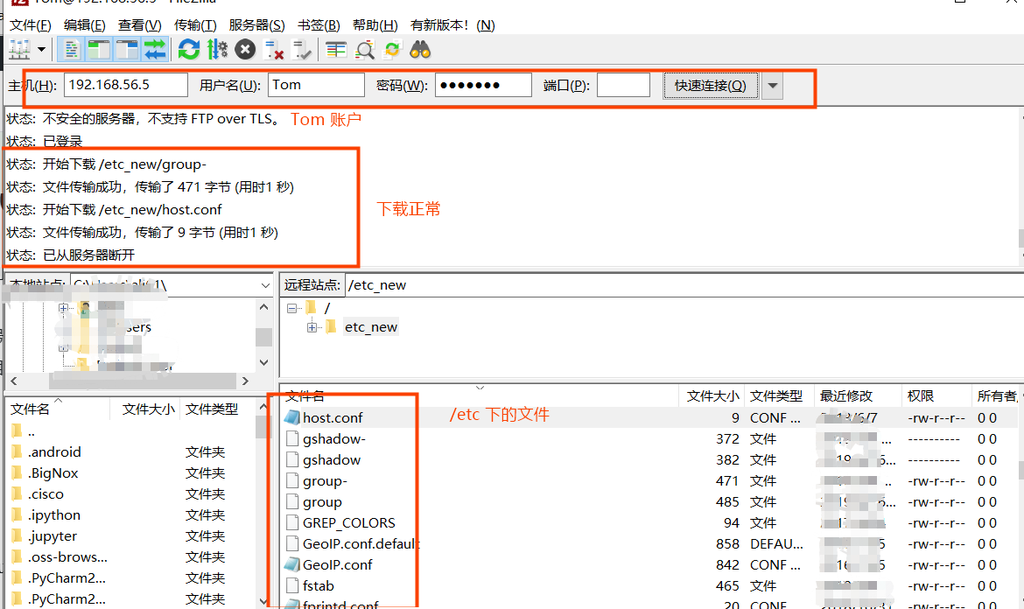The height and width of the screenshot is (609, 1024).
Task: Click the refresh file lists icon
Action: point(188,49)
